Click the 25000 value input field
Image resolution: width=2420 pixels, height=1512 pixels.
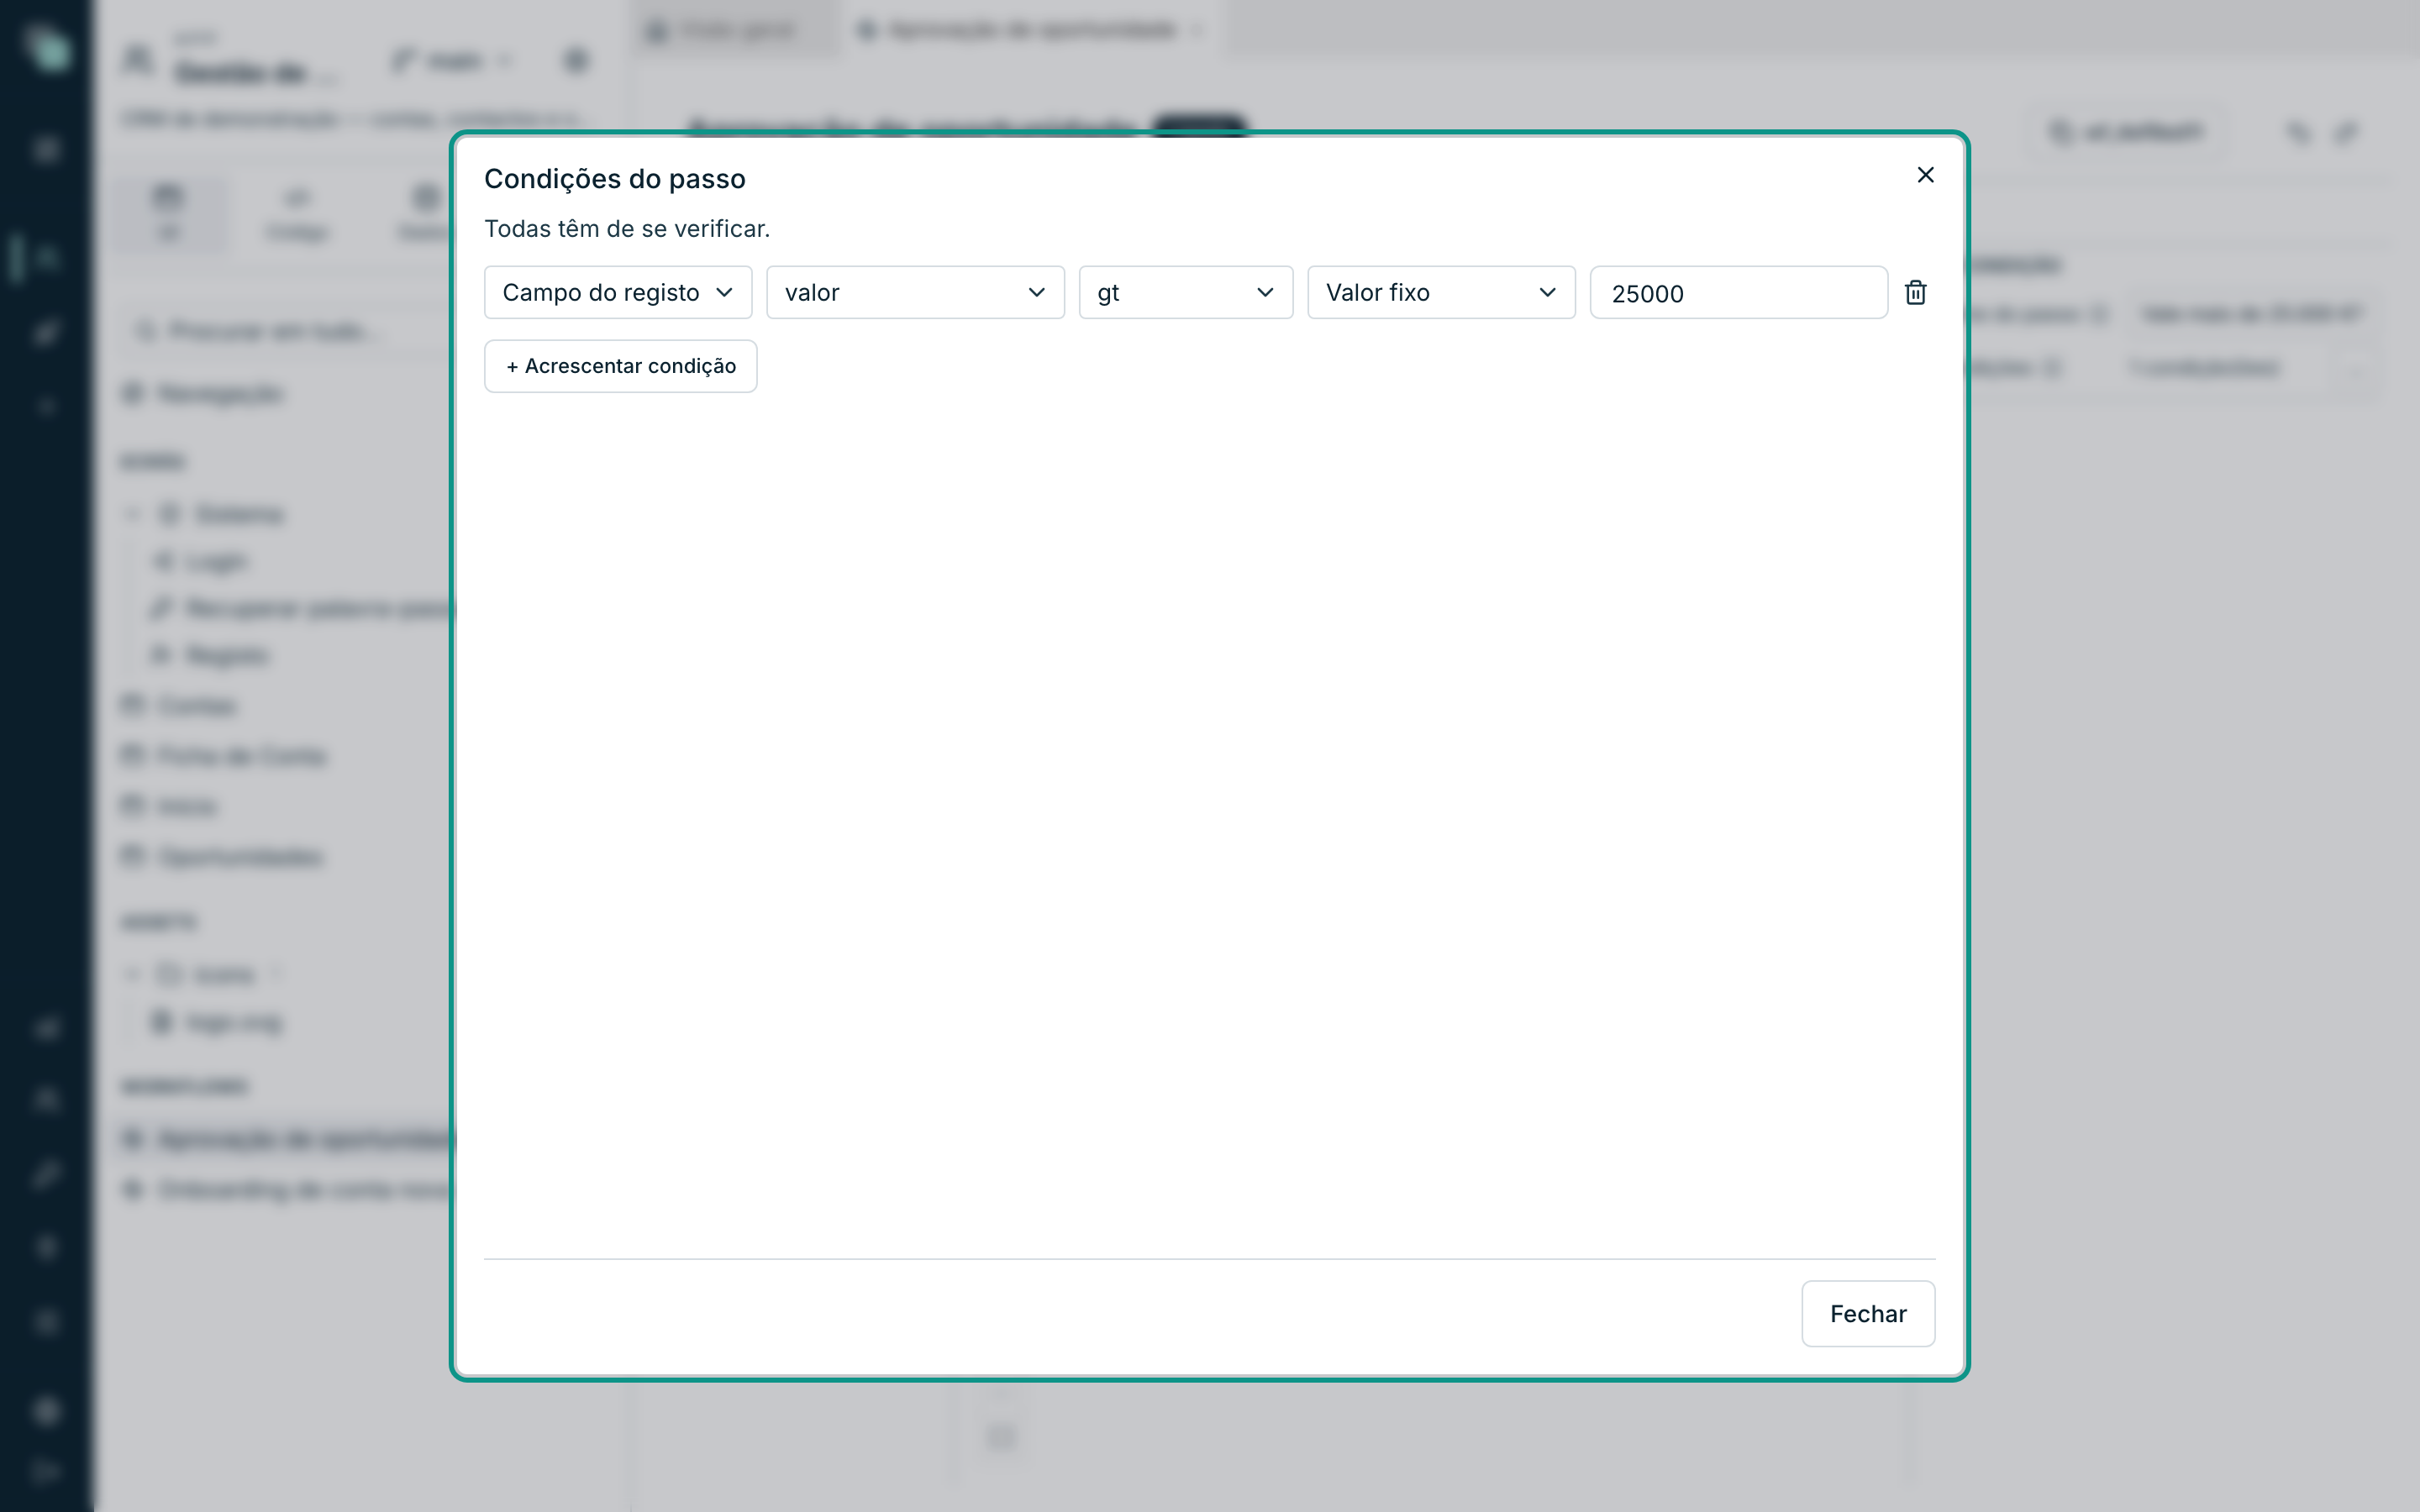pos(1738,292)
